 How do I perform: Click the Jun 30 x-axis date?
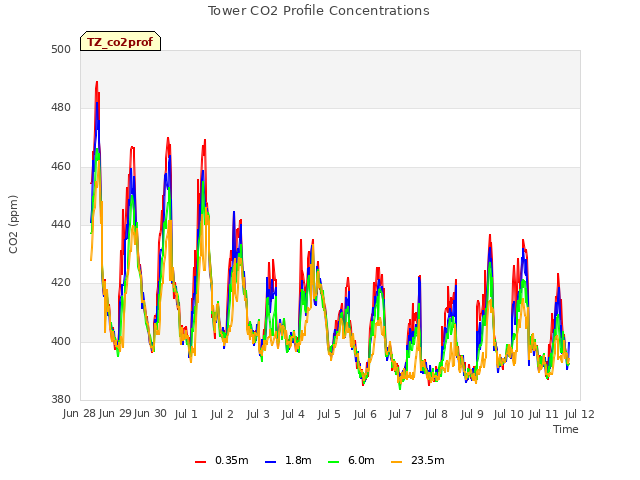click(x=150, y=414)
